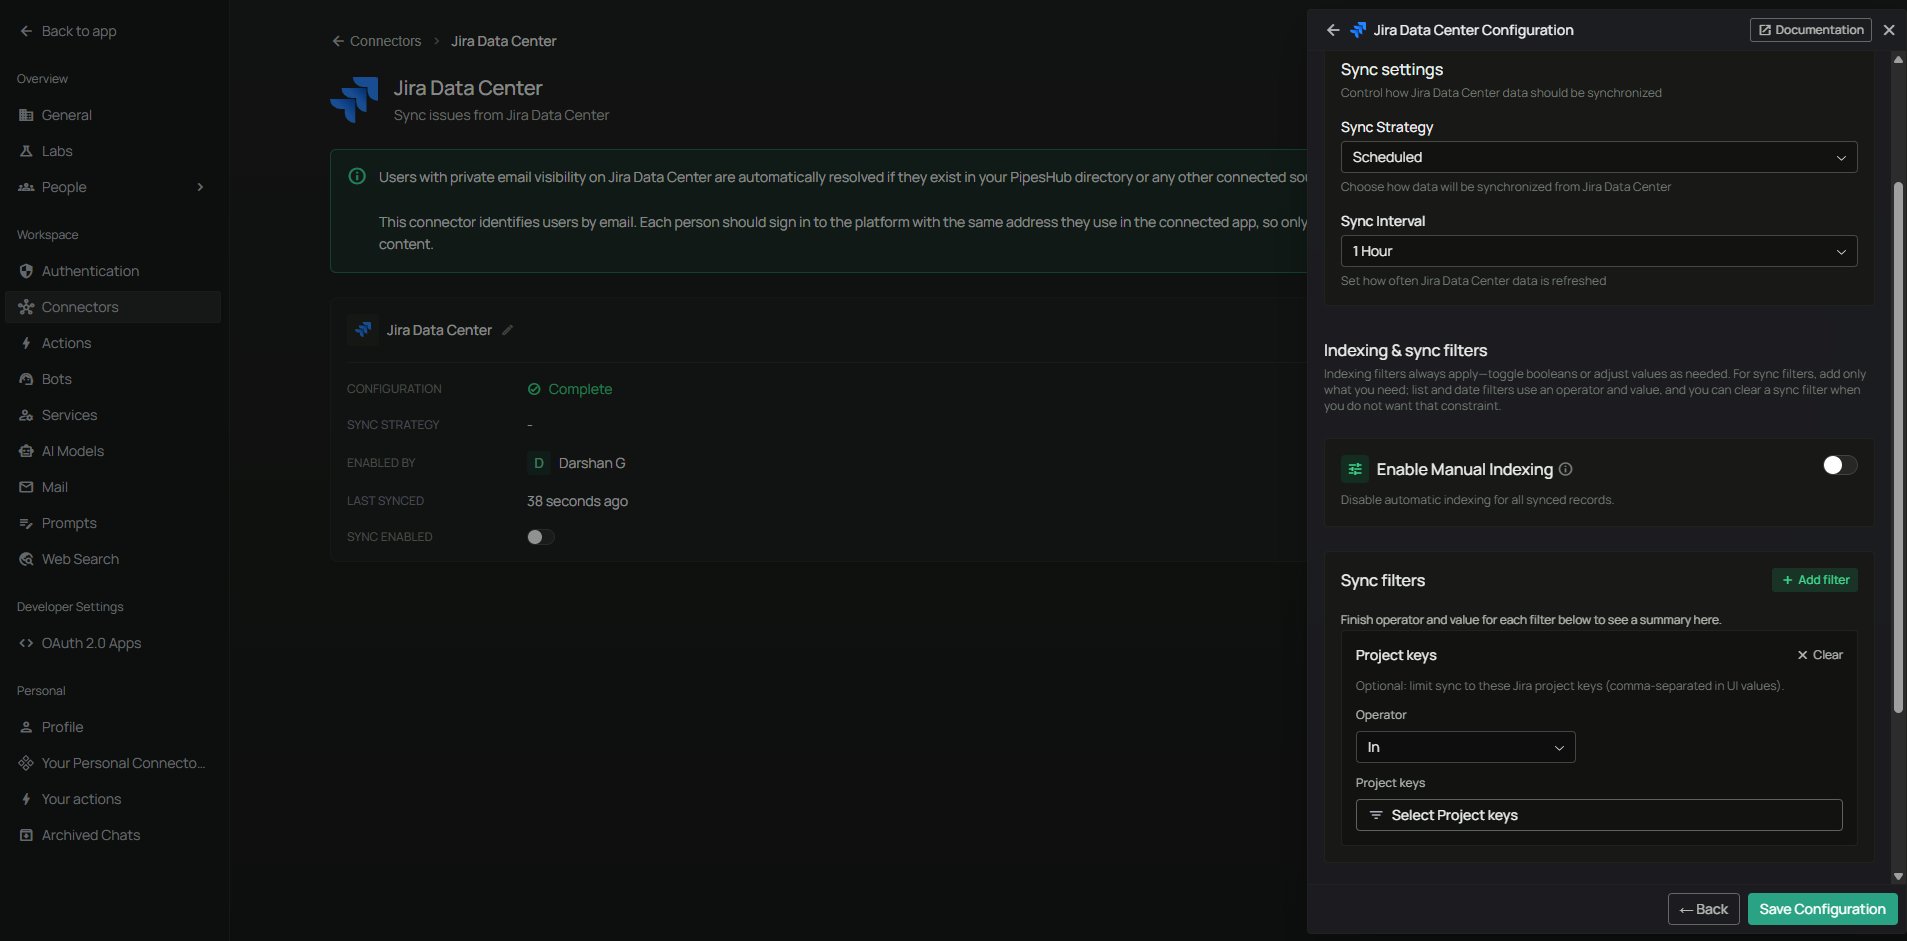Click the Labs flask icon
The height and width of the screenshot is (941, 1907).
26,151
